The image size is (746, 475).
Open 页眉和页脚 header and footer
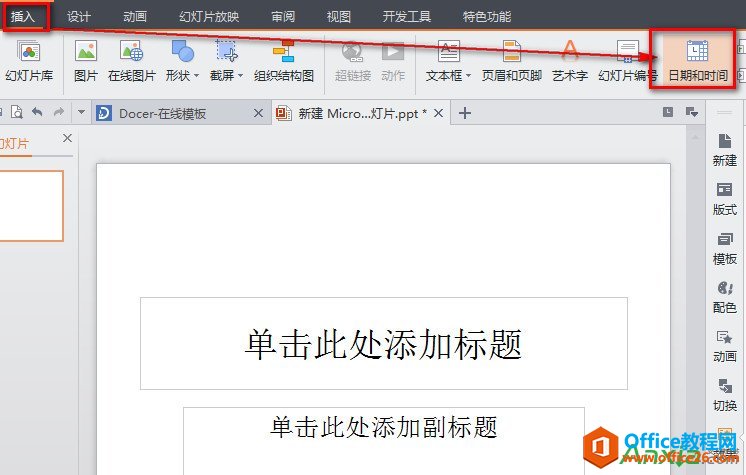[511, 62]
